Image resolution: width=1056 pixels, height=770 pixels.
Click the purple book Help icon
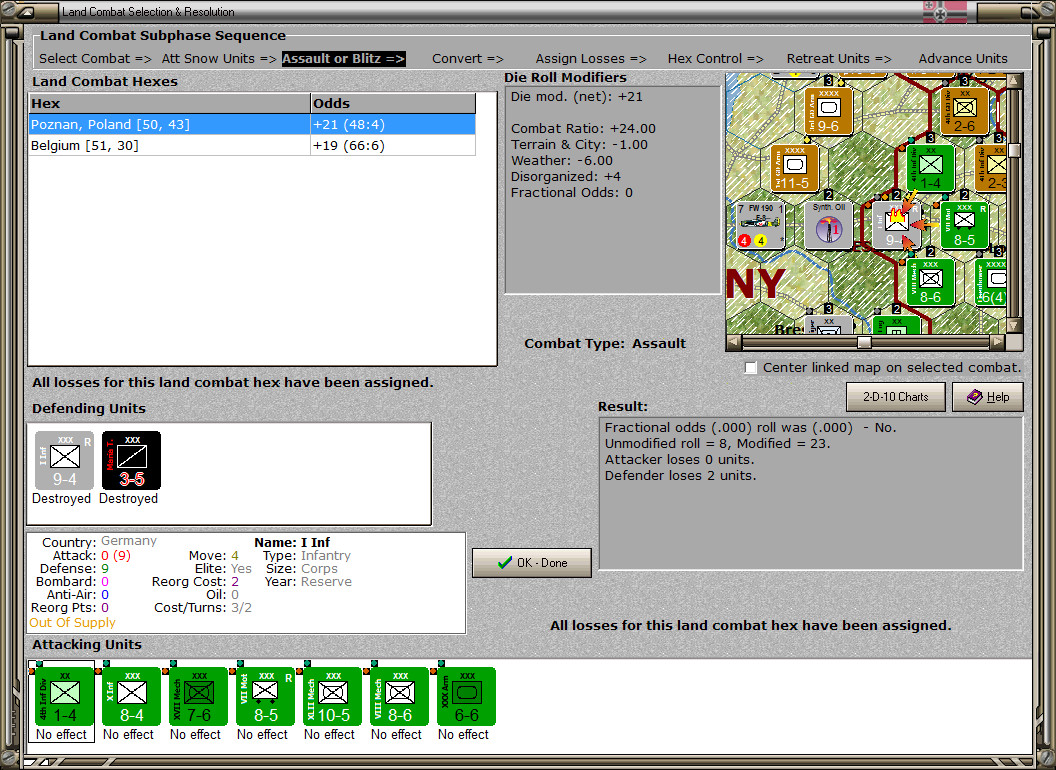[975, 397]
